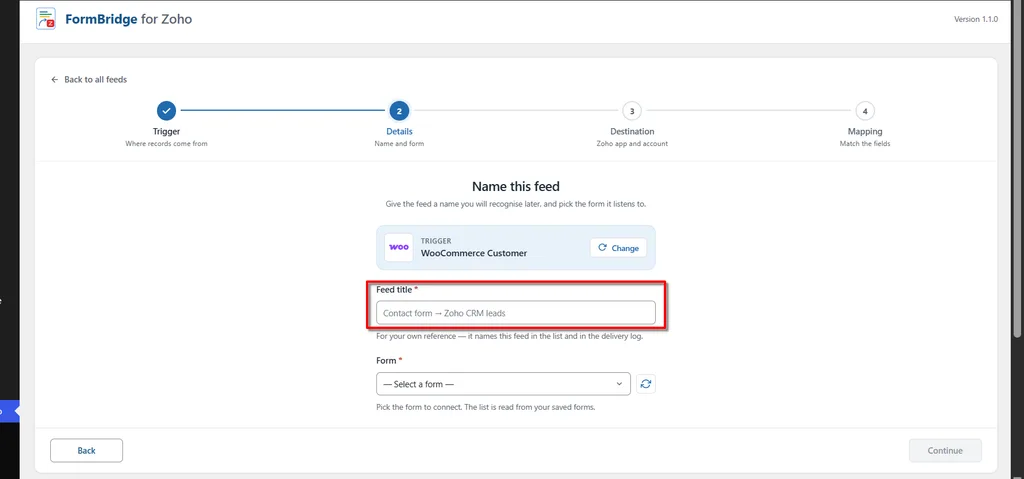Click the Trigger step label
Screen dimensions: 1024x479
(x=167, y=131)
